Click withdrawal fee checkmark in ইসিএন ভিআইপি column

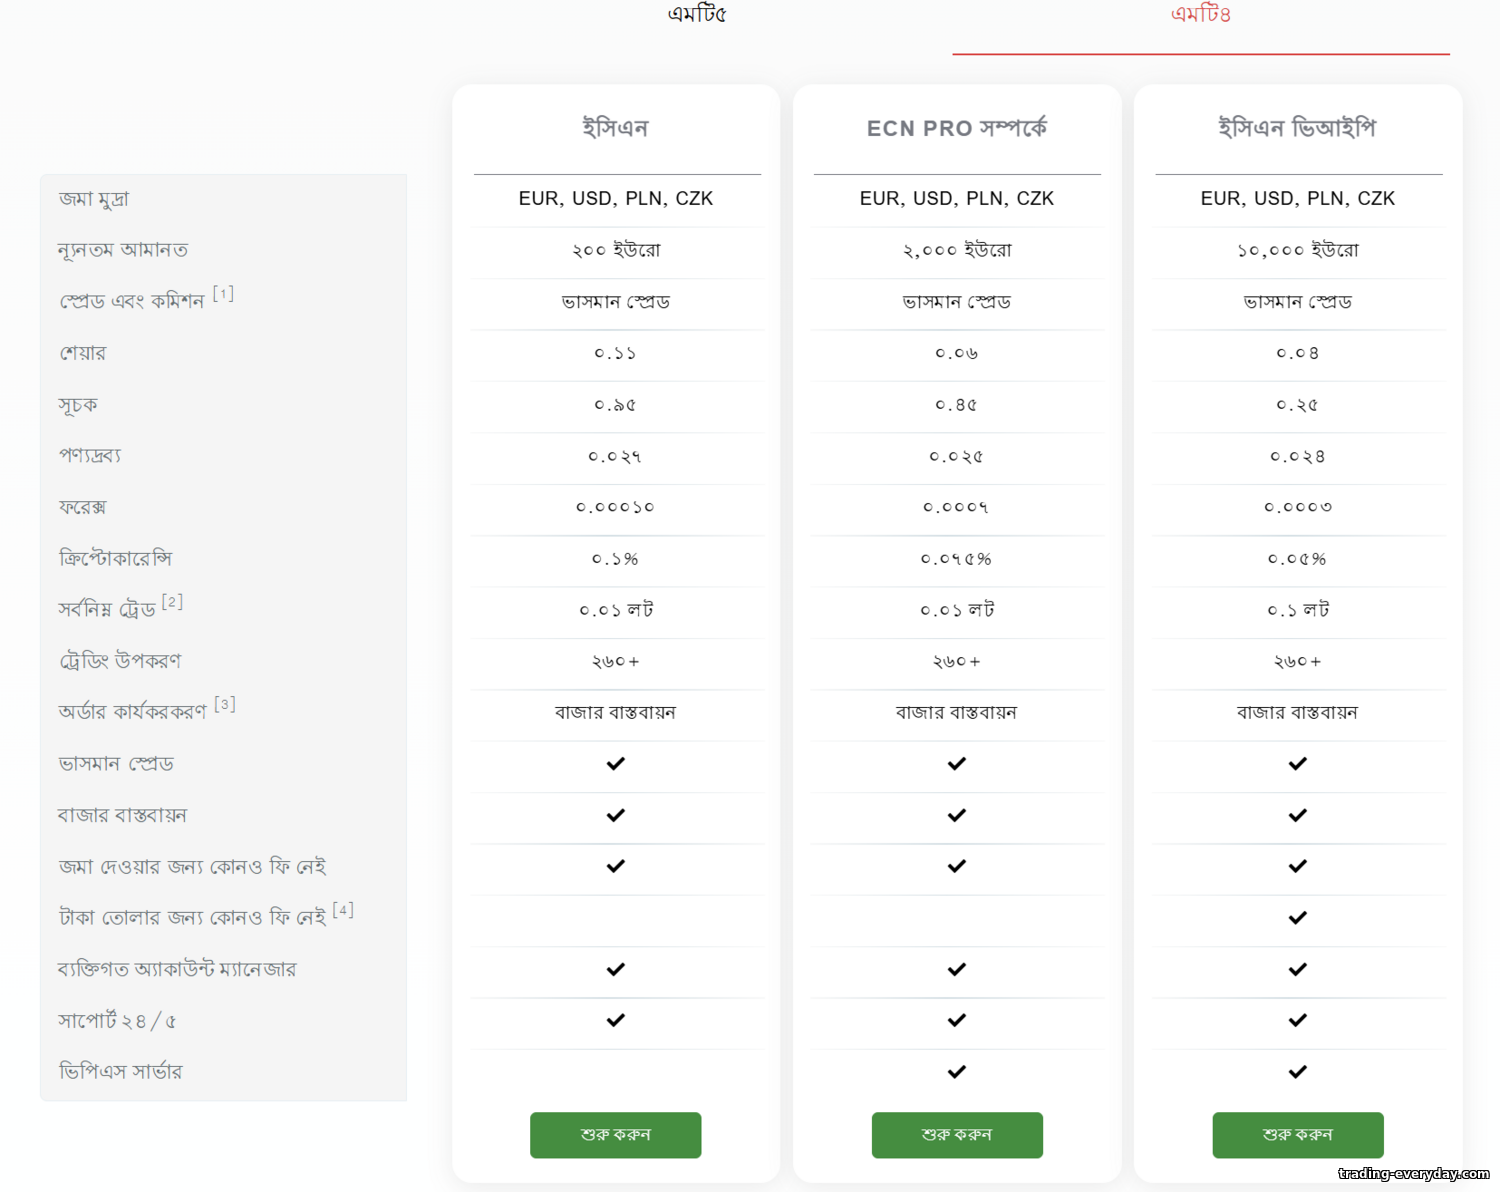tap(1298, 918)
